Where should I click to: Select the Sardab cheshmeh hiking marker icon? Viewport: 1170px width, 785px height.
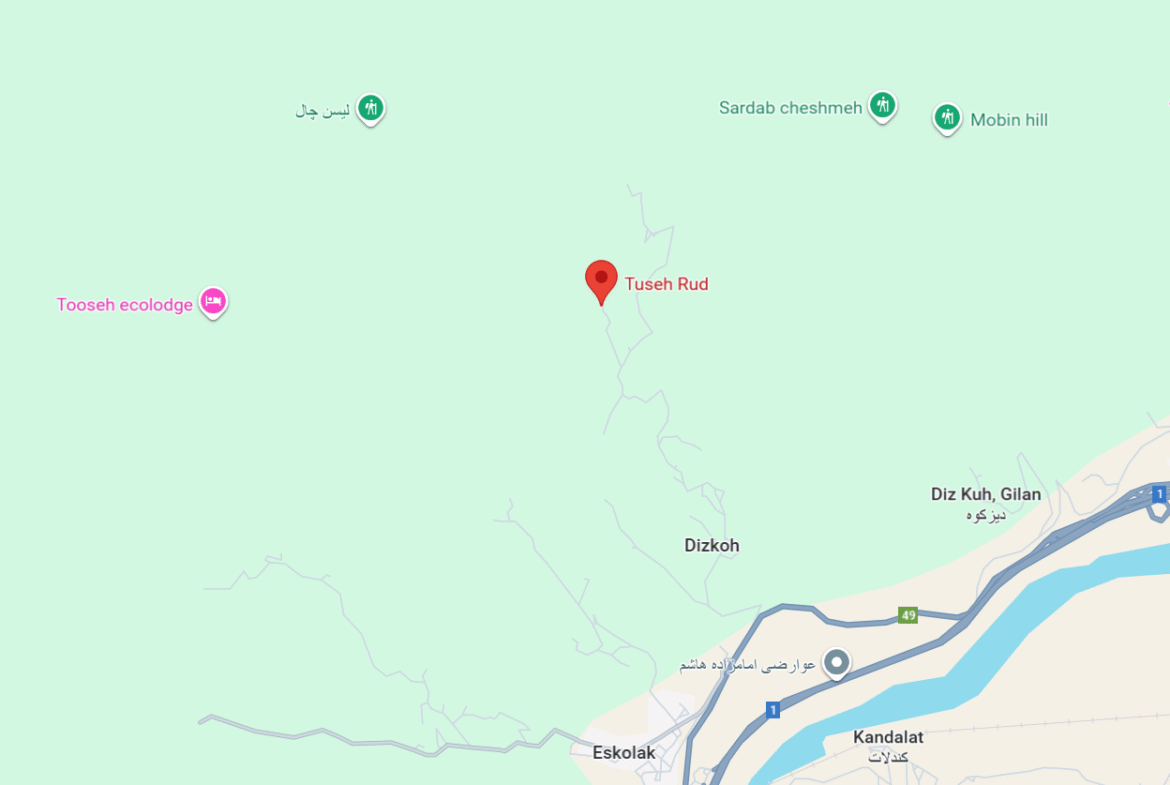tap(882, 106)
